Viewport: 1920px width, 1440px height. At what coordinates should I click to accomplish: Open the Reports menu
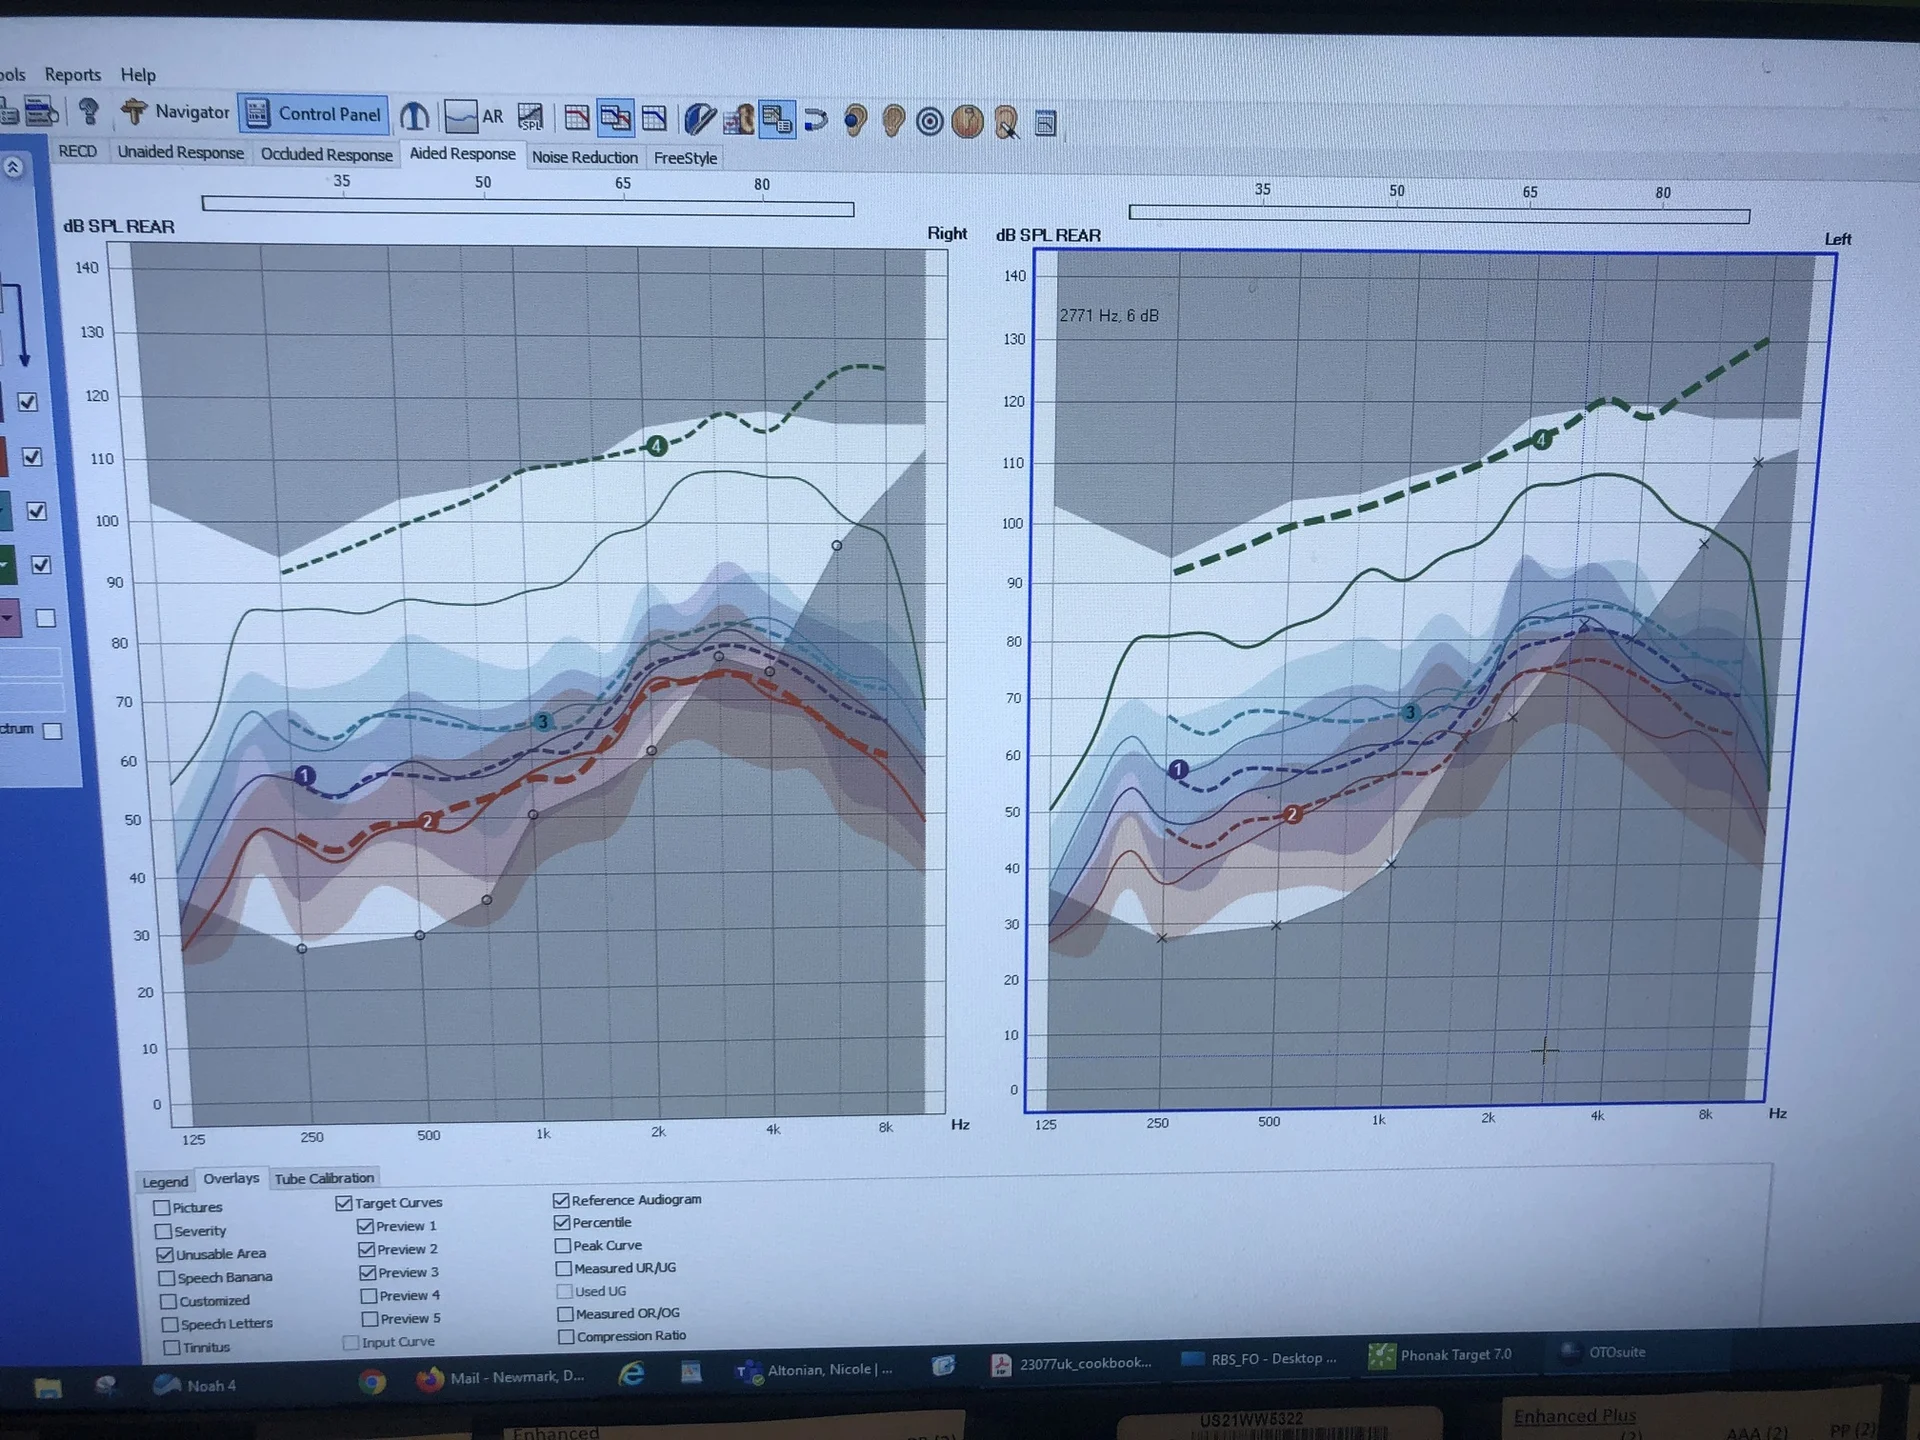click(x=73, y=74)
